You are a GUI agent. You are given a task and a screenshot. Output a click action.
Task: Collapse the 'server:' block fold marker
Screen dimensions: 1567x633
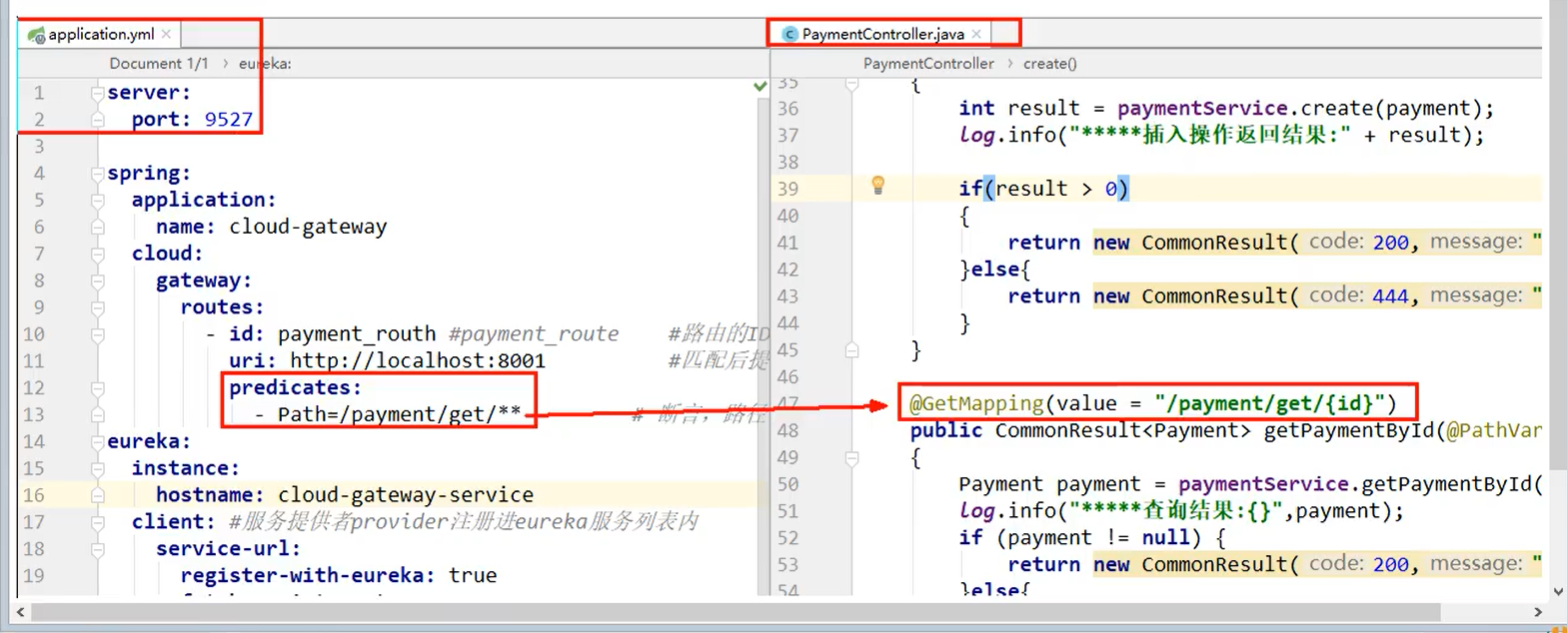pyautogui.click(x=98, y=93)
